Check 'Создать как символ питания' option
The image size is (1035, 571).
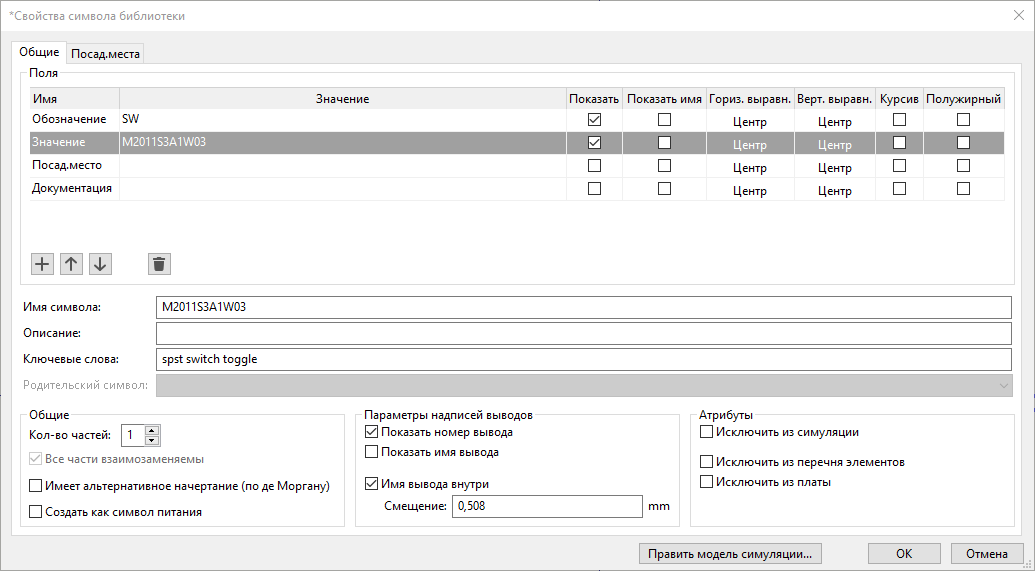click(37, 512)
